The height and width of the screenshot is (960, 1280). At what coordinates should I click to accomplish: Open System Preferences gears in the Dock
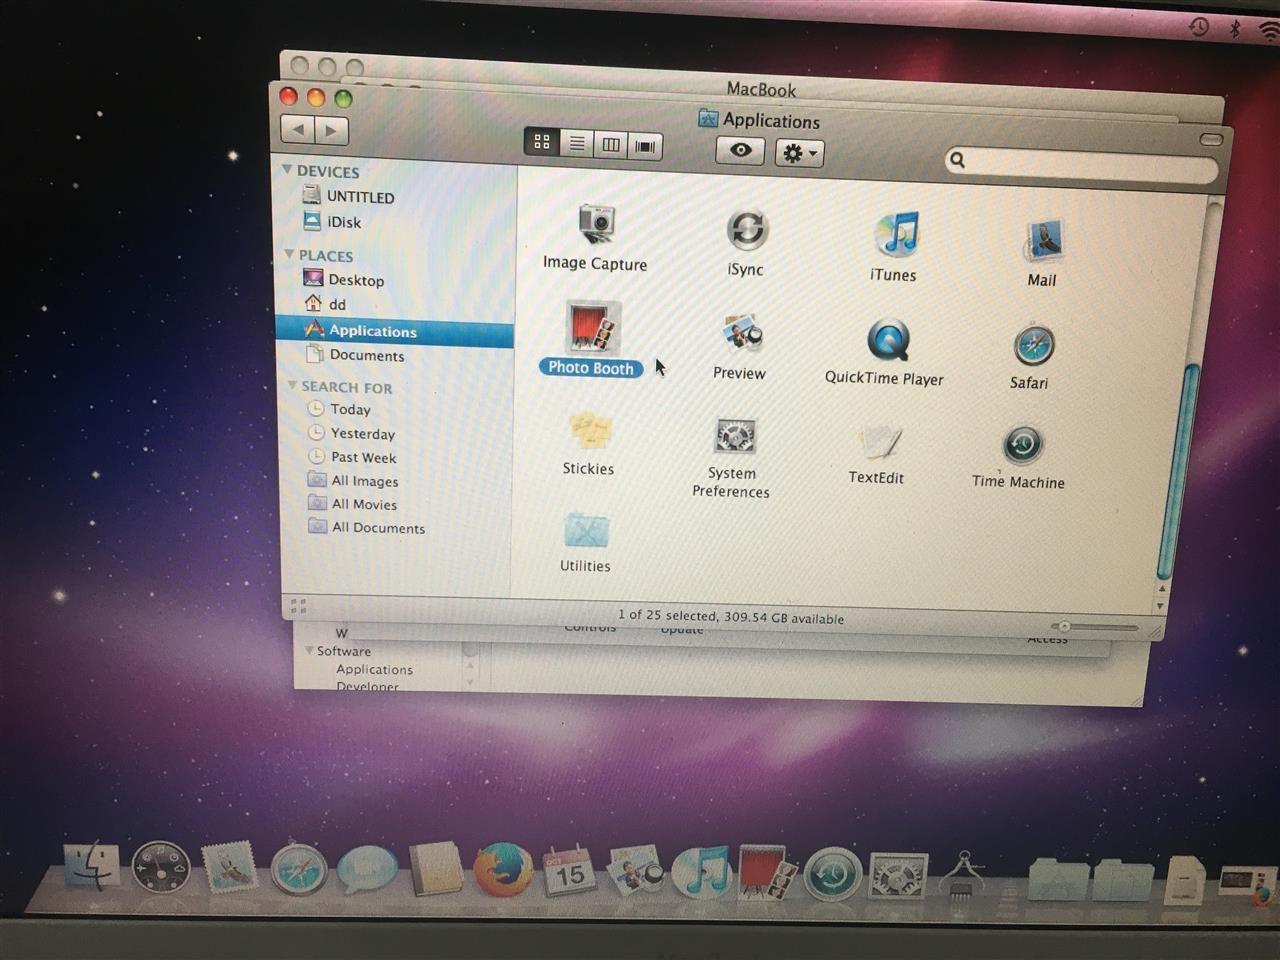tap(898, 877)
